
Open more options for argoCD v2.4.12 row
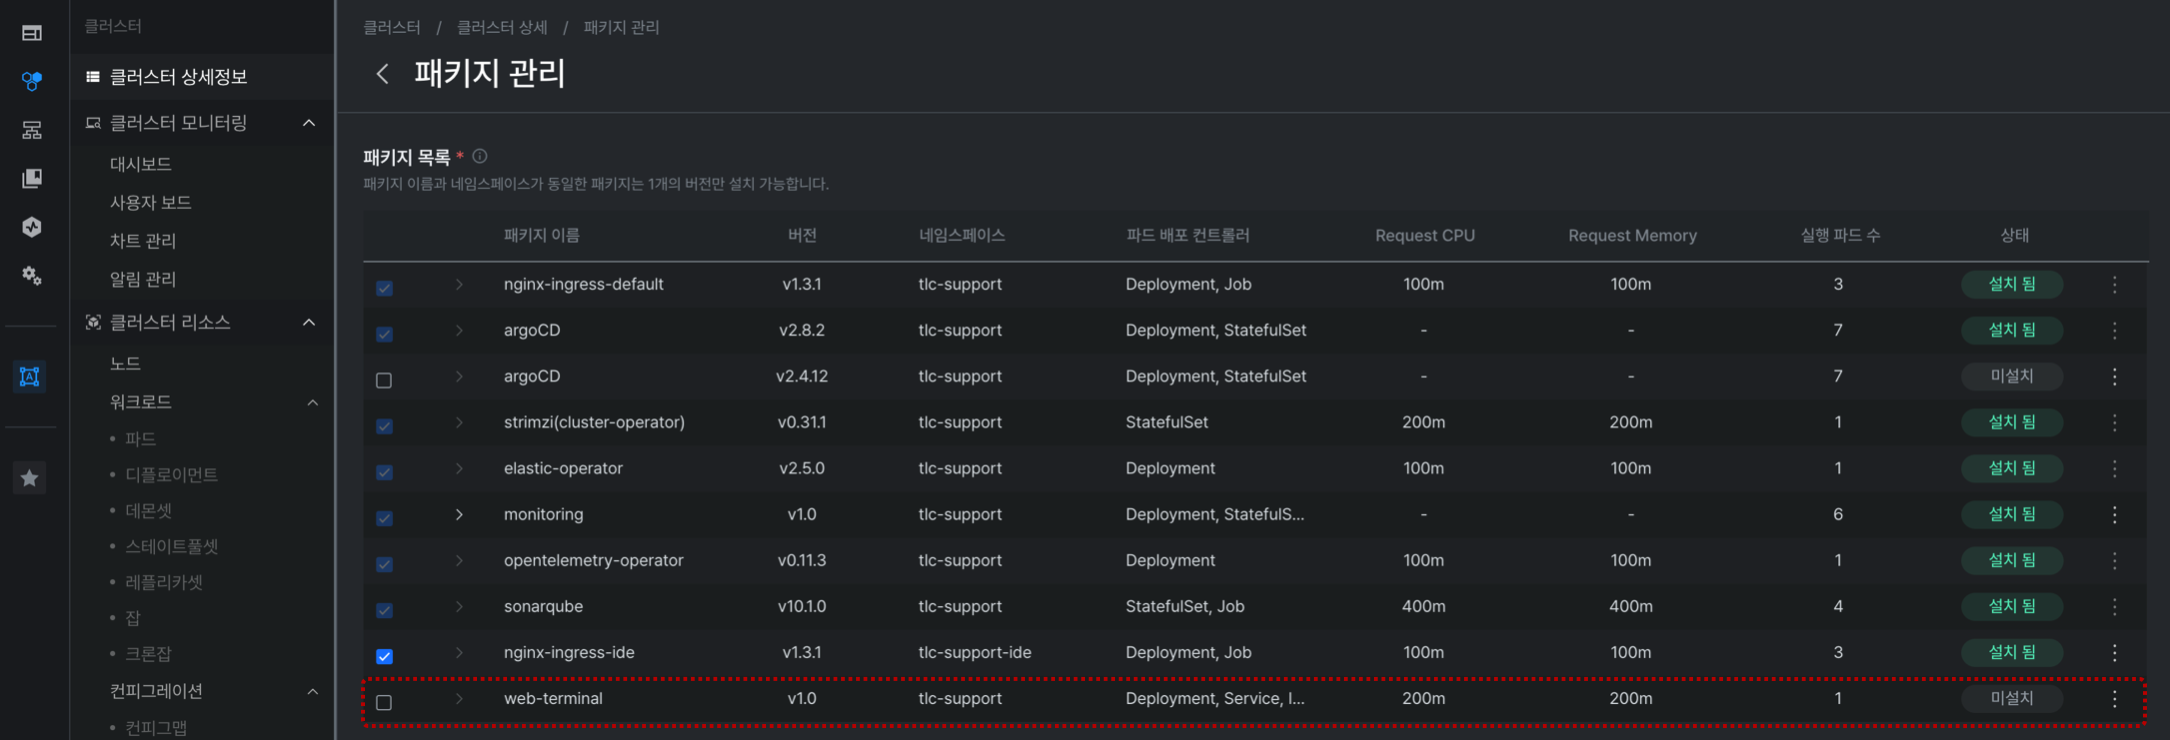click(2114, 377)
